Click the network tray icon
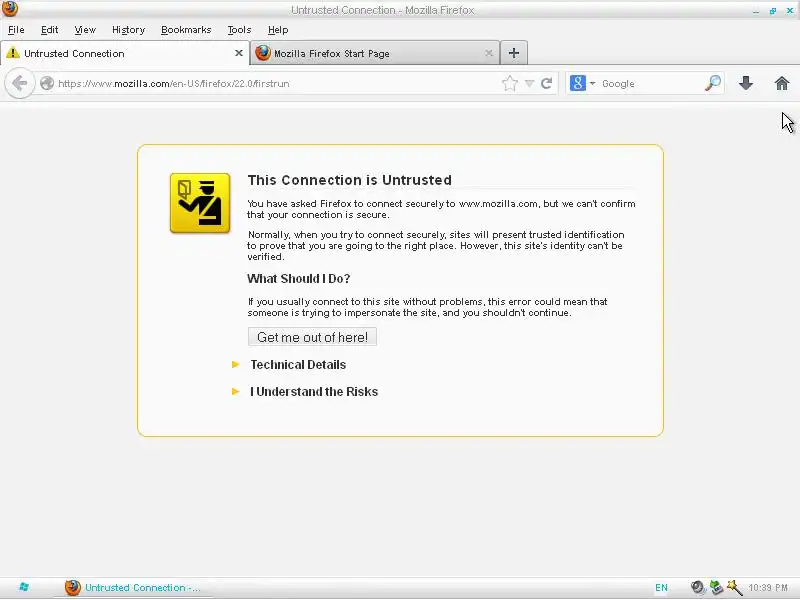The image size is (800, 600). coord(716,587)
